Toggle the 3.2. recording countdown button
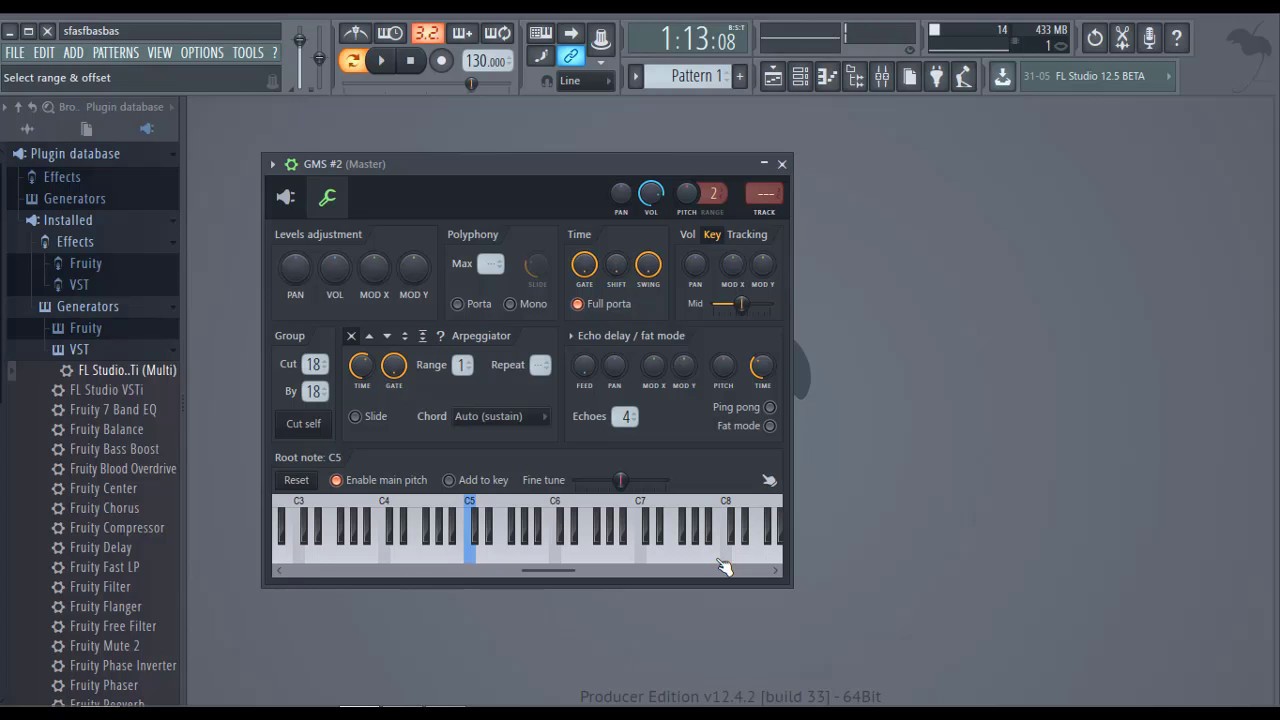Viewport: 1280px width, 720px height. pyautogui.click(x=427, y=33)
